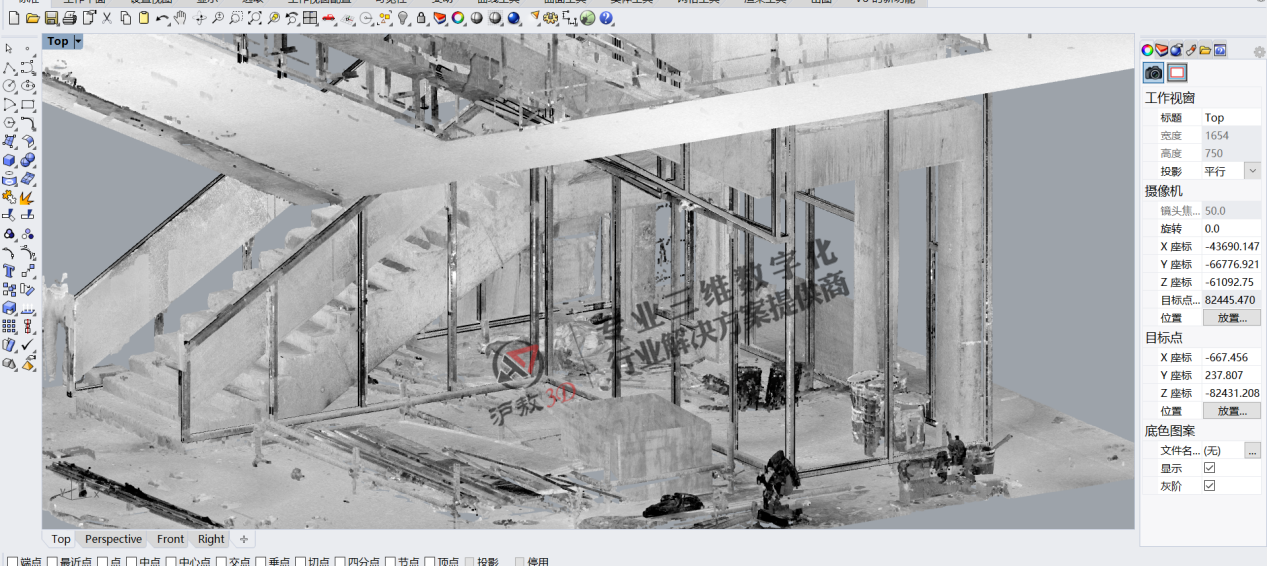
Task: Click the Save file icon in the toolbar
Action: coord(51,18)
